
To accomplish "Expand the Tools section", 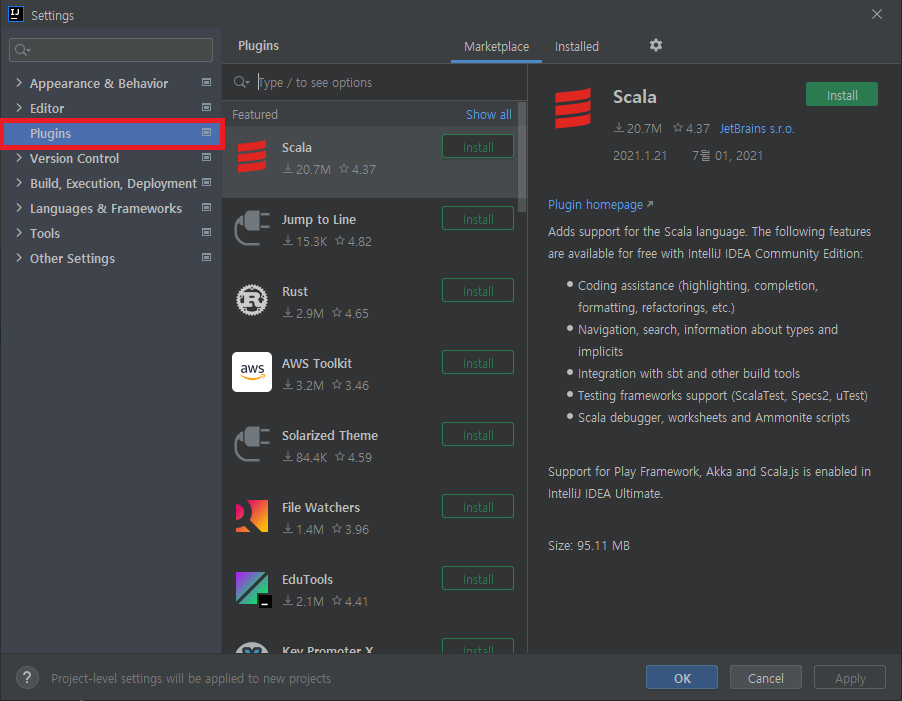I will 19,233.
